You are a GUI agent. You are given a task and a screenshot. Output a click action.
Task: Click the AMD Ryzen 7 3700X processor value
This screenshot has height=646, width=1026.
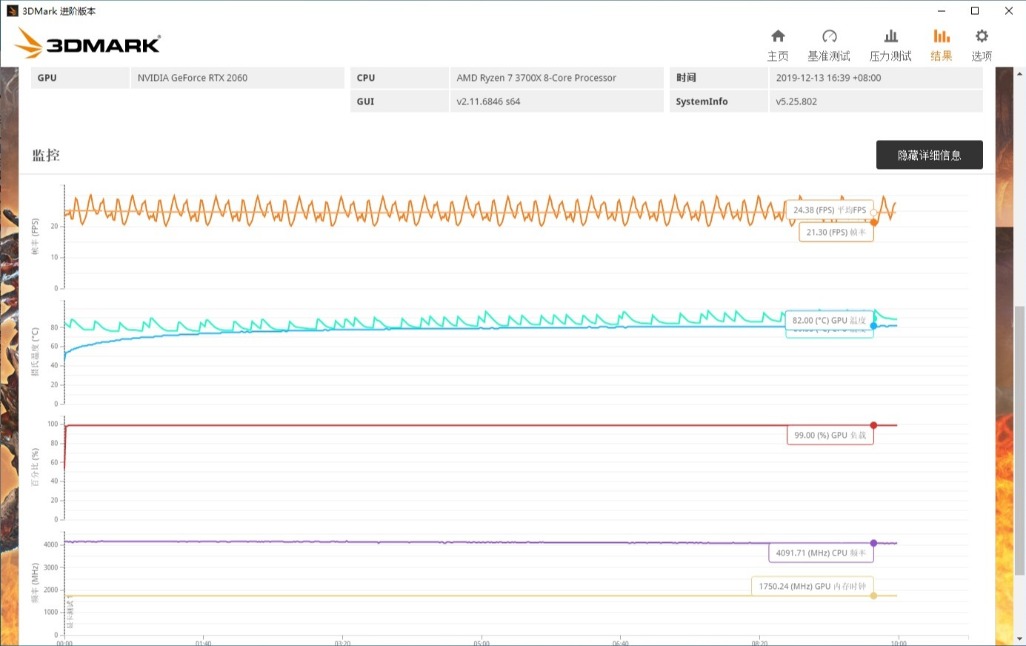[x=536, y=78]
